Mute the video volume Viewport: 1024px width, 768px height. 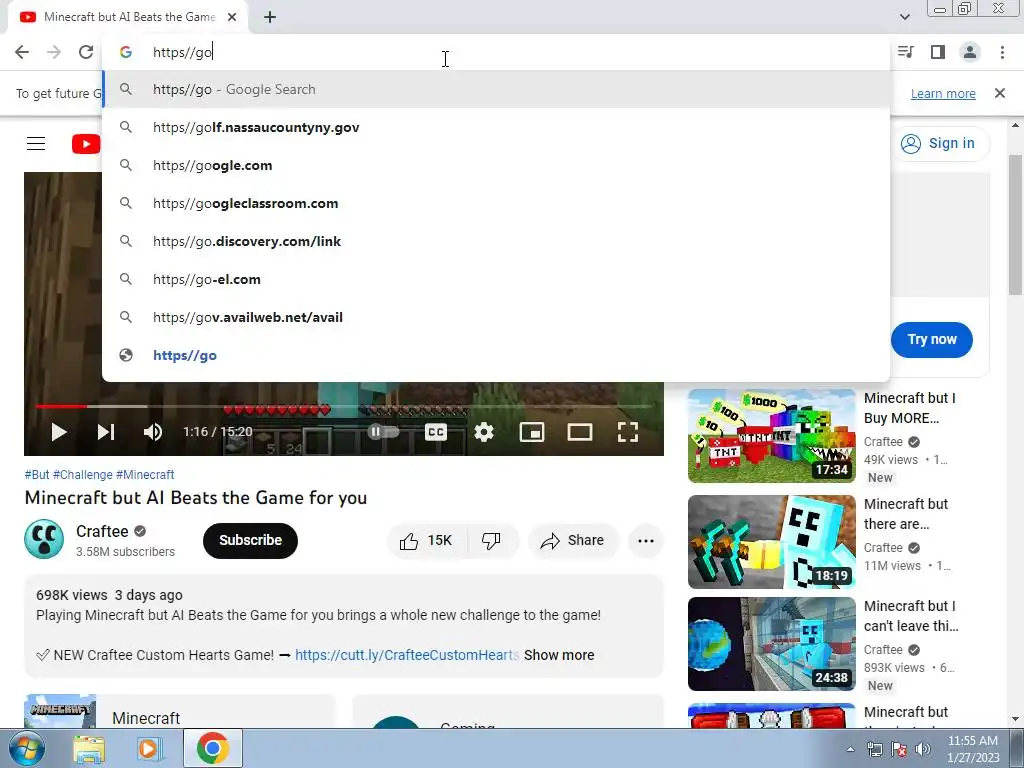153,432
